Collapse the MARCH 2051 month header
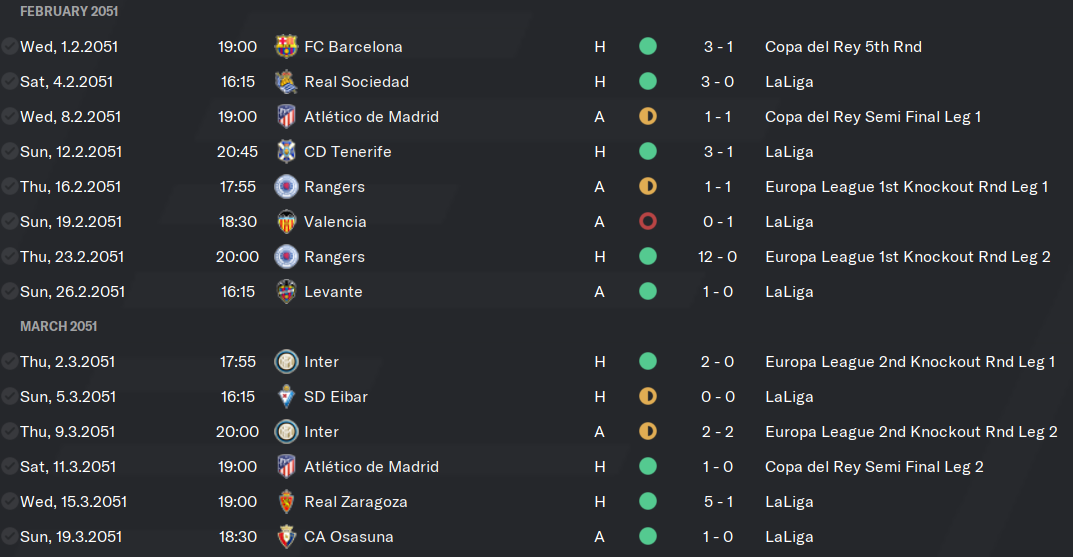This screenshot has width=1073, height=557. 59,326
